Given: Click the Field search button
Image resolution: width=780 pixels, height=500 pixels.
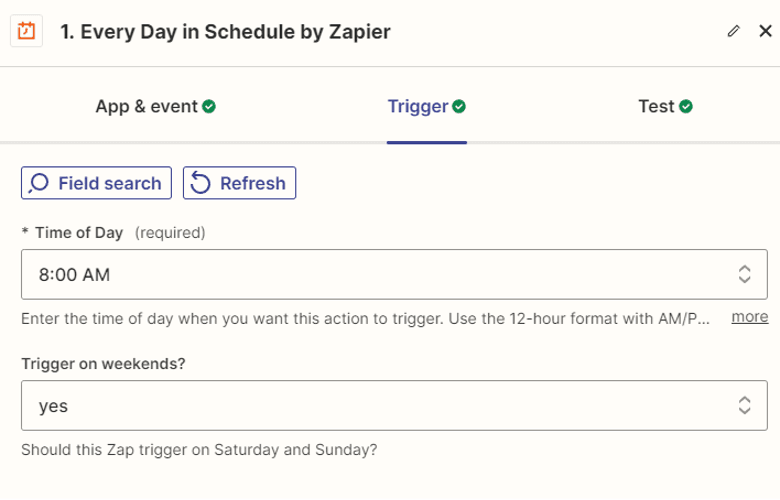Looking at the screenshot, I should [97, 183].
